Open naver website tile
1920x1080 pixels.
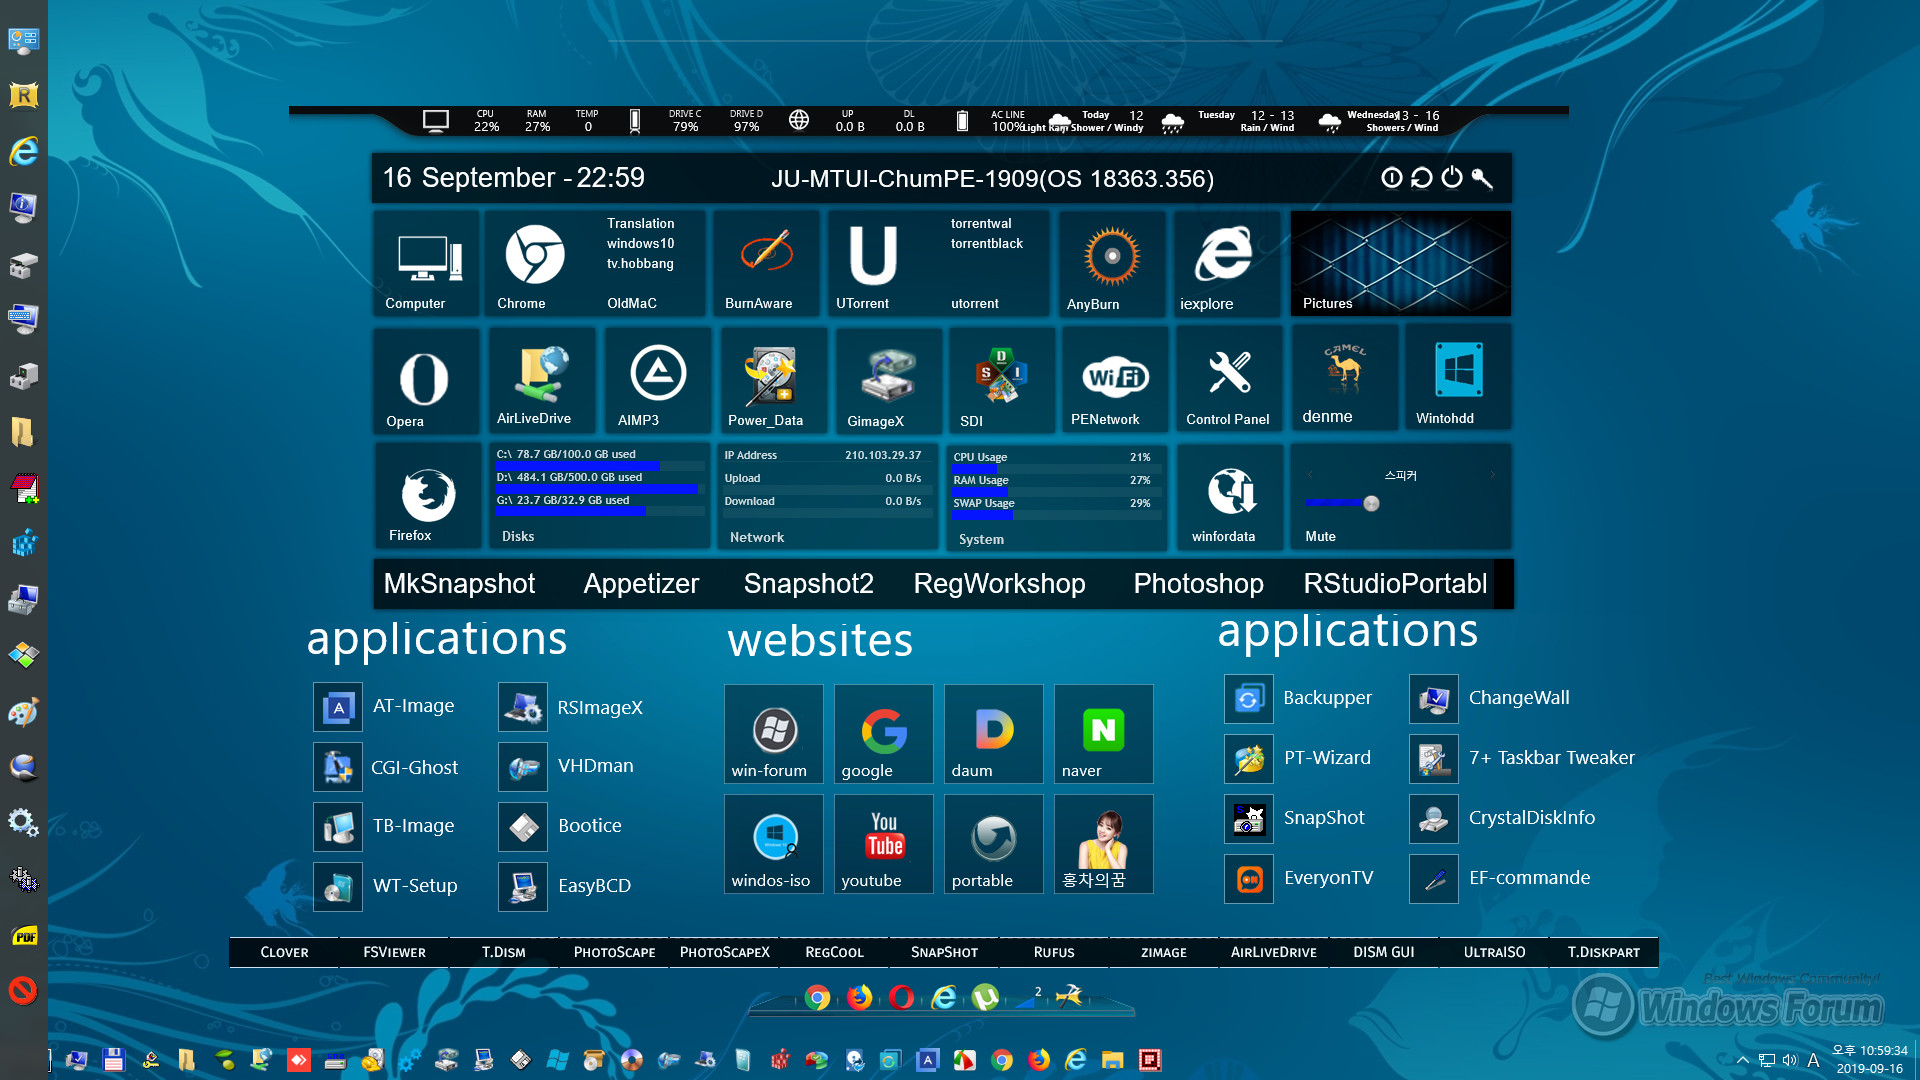point(1103,734)
